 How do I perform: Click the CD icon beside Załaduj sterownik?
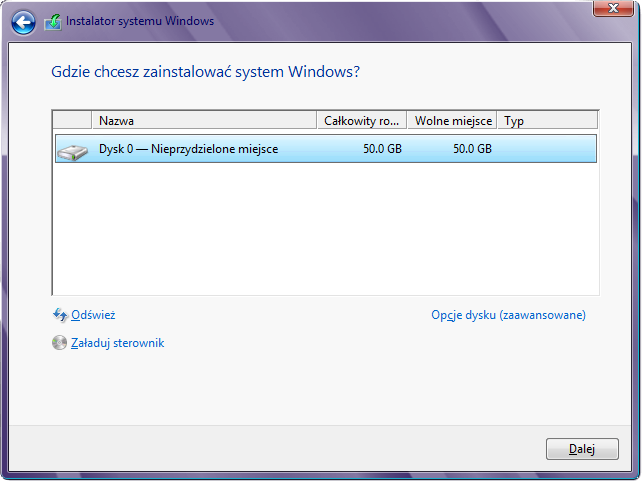[59, 343]
